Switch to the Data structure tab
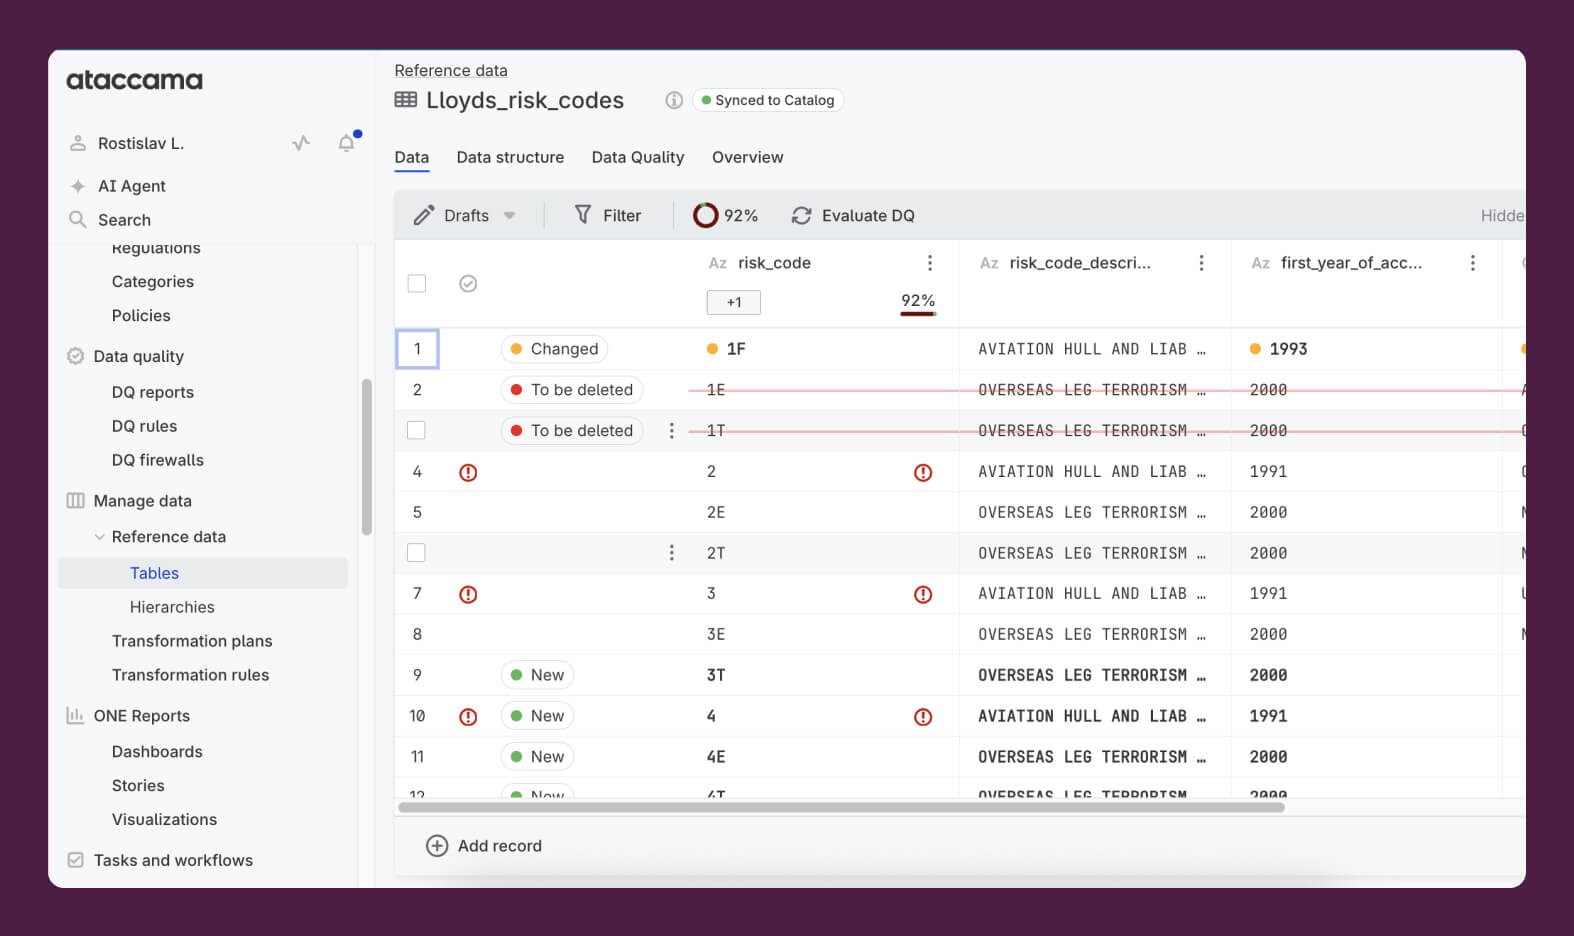The image size is (1574, 936). [x=510, y=157]
